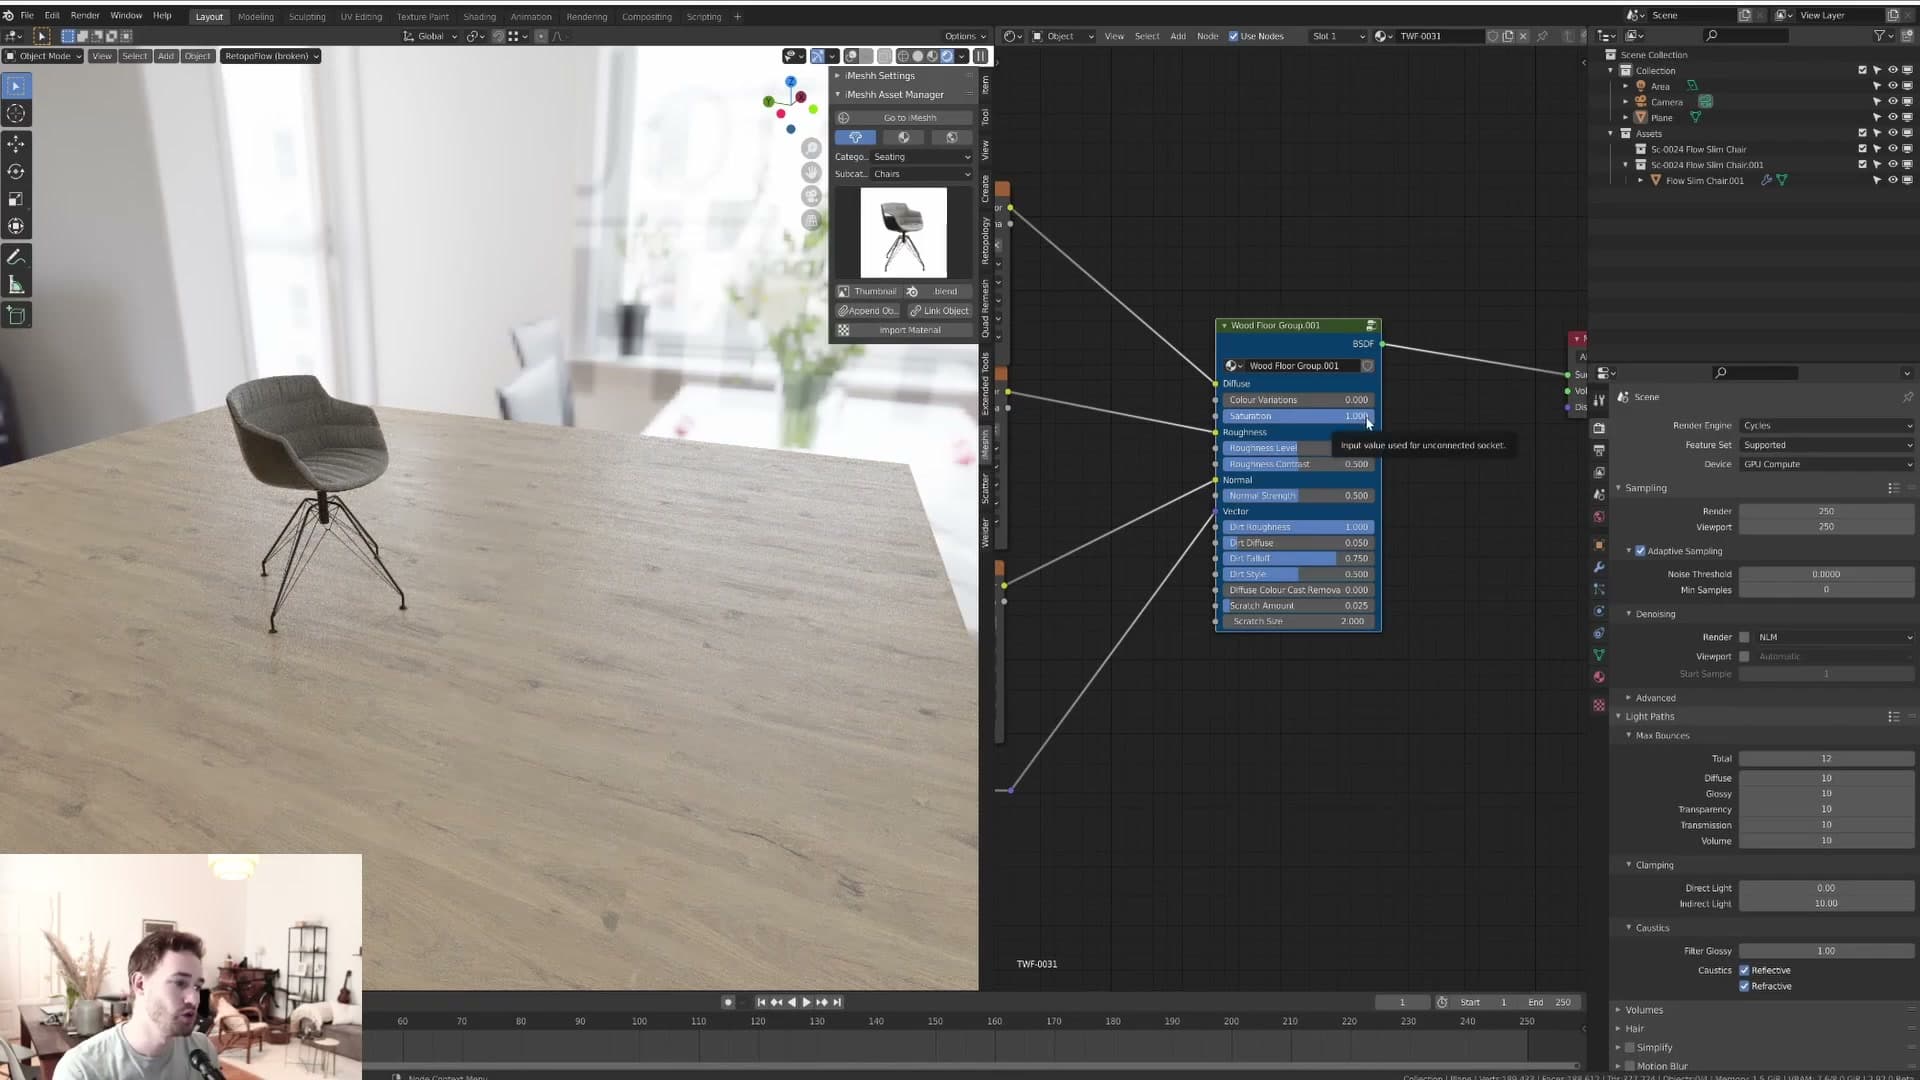The image size is (1920, 1080).
Task: Click the Append Object button
Action: 868,311
